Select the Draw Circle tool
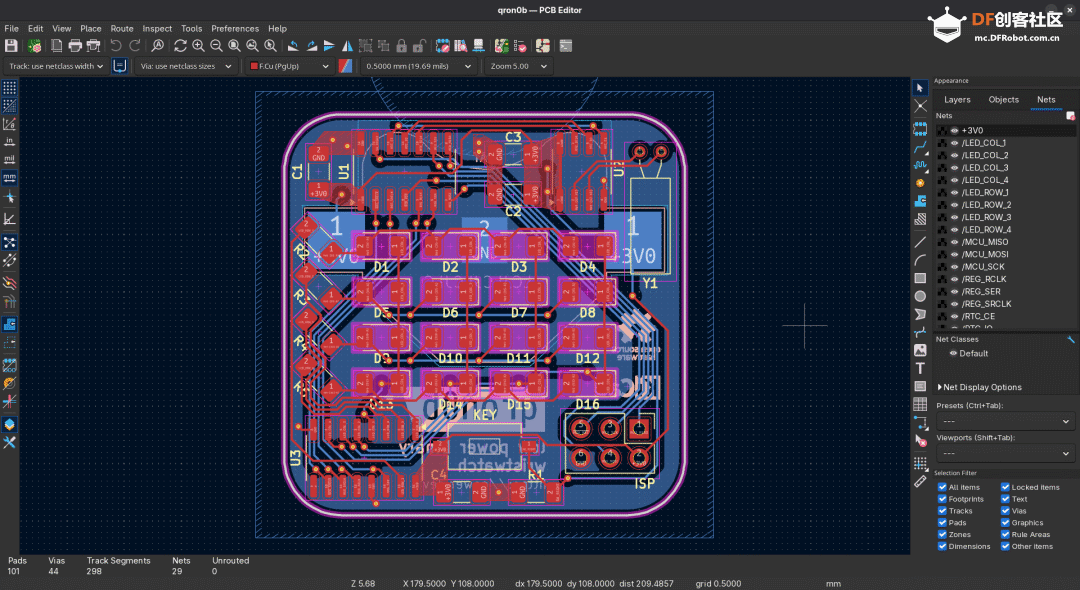 (x=920, y=296)
